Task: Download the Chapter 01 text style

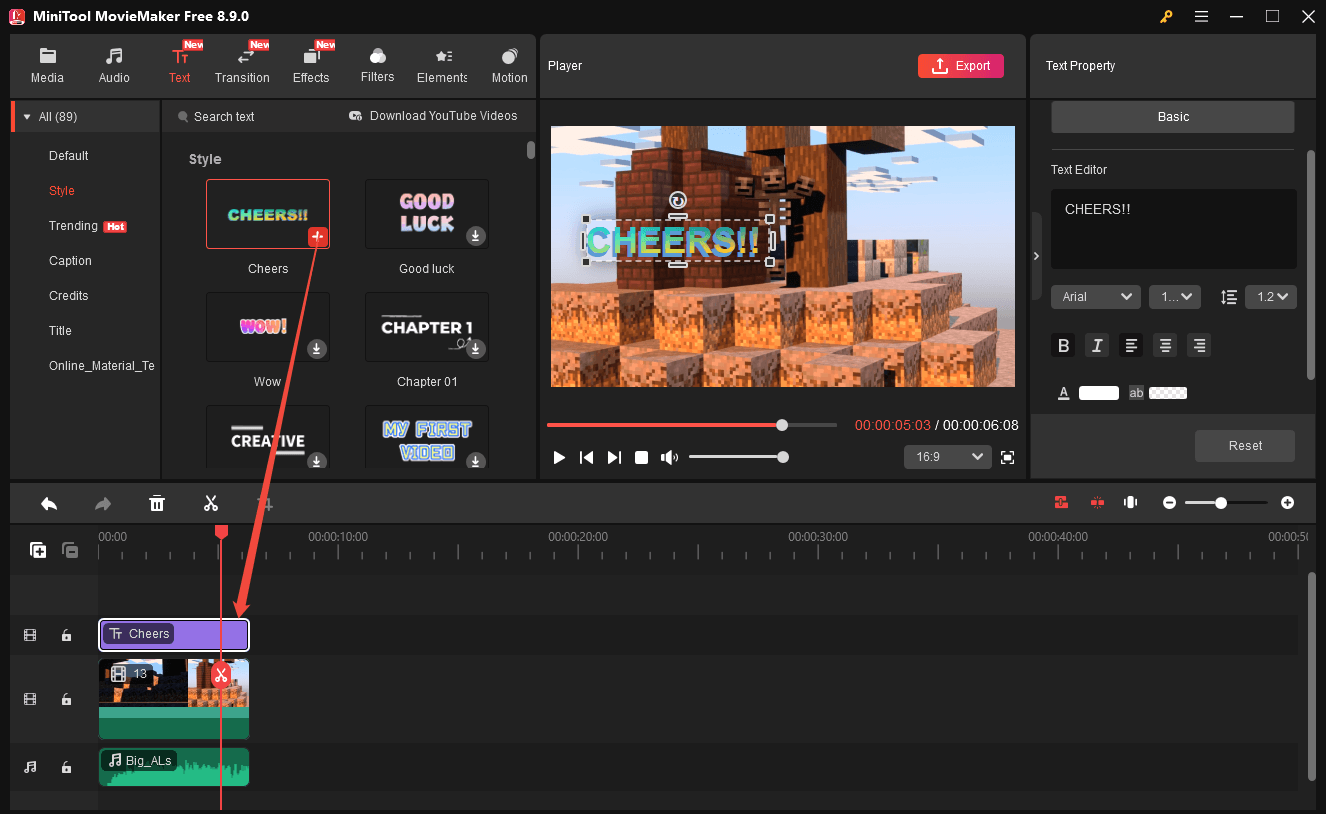Action: click(x=476, y=348)
